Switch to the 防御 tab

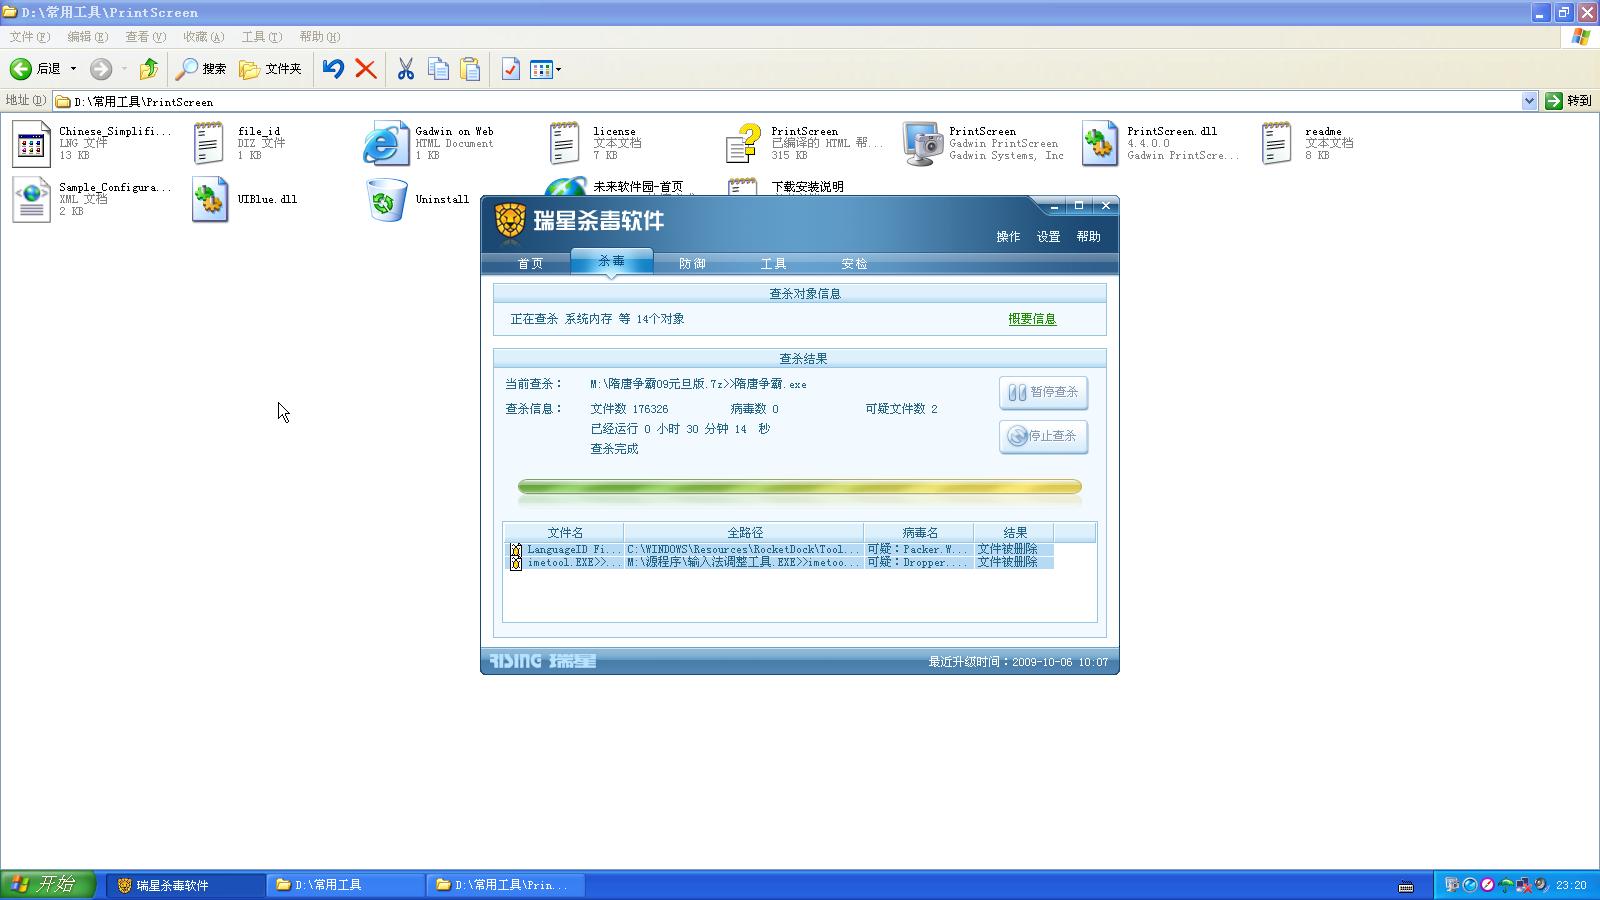click(x=692, y=264)
